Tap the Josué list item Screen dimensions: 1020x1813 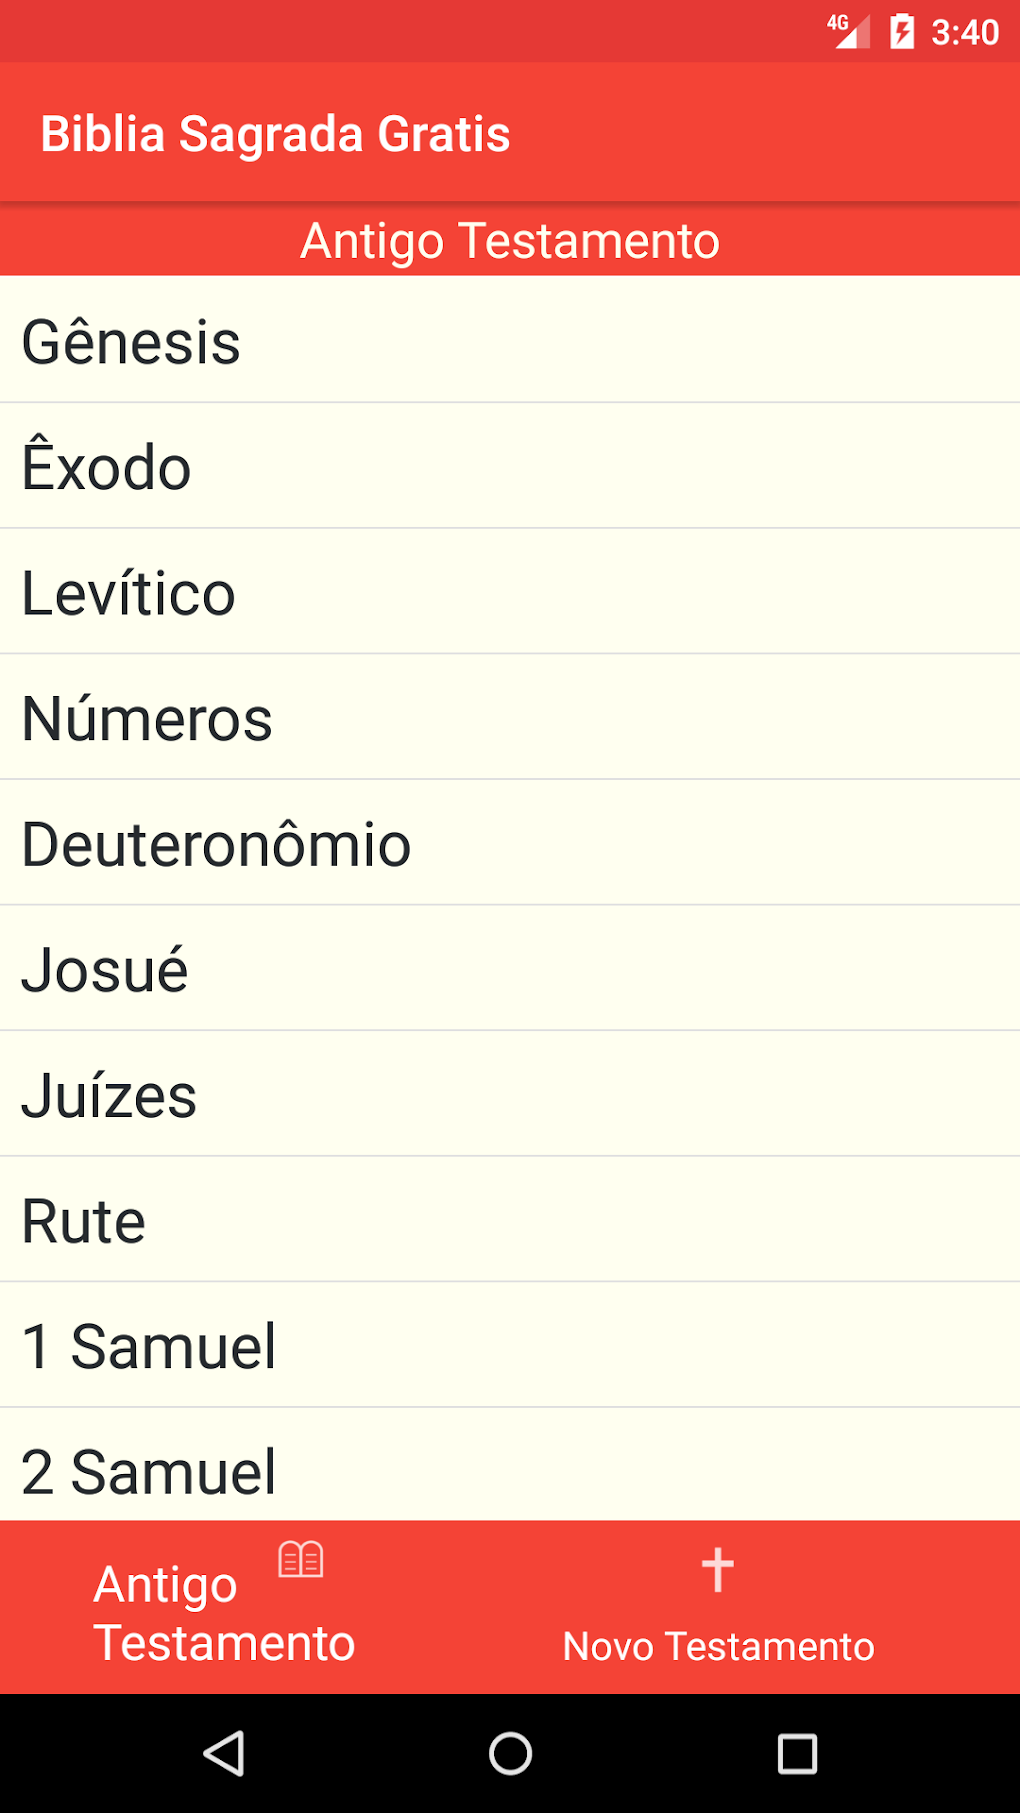(x=510, y=969)
